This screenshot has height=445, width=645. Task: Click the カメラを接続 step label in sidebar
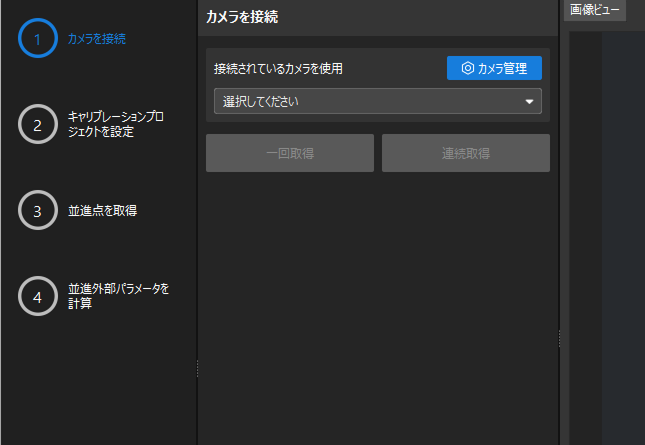[x=97, y=39]
